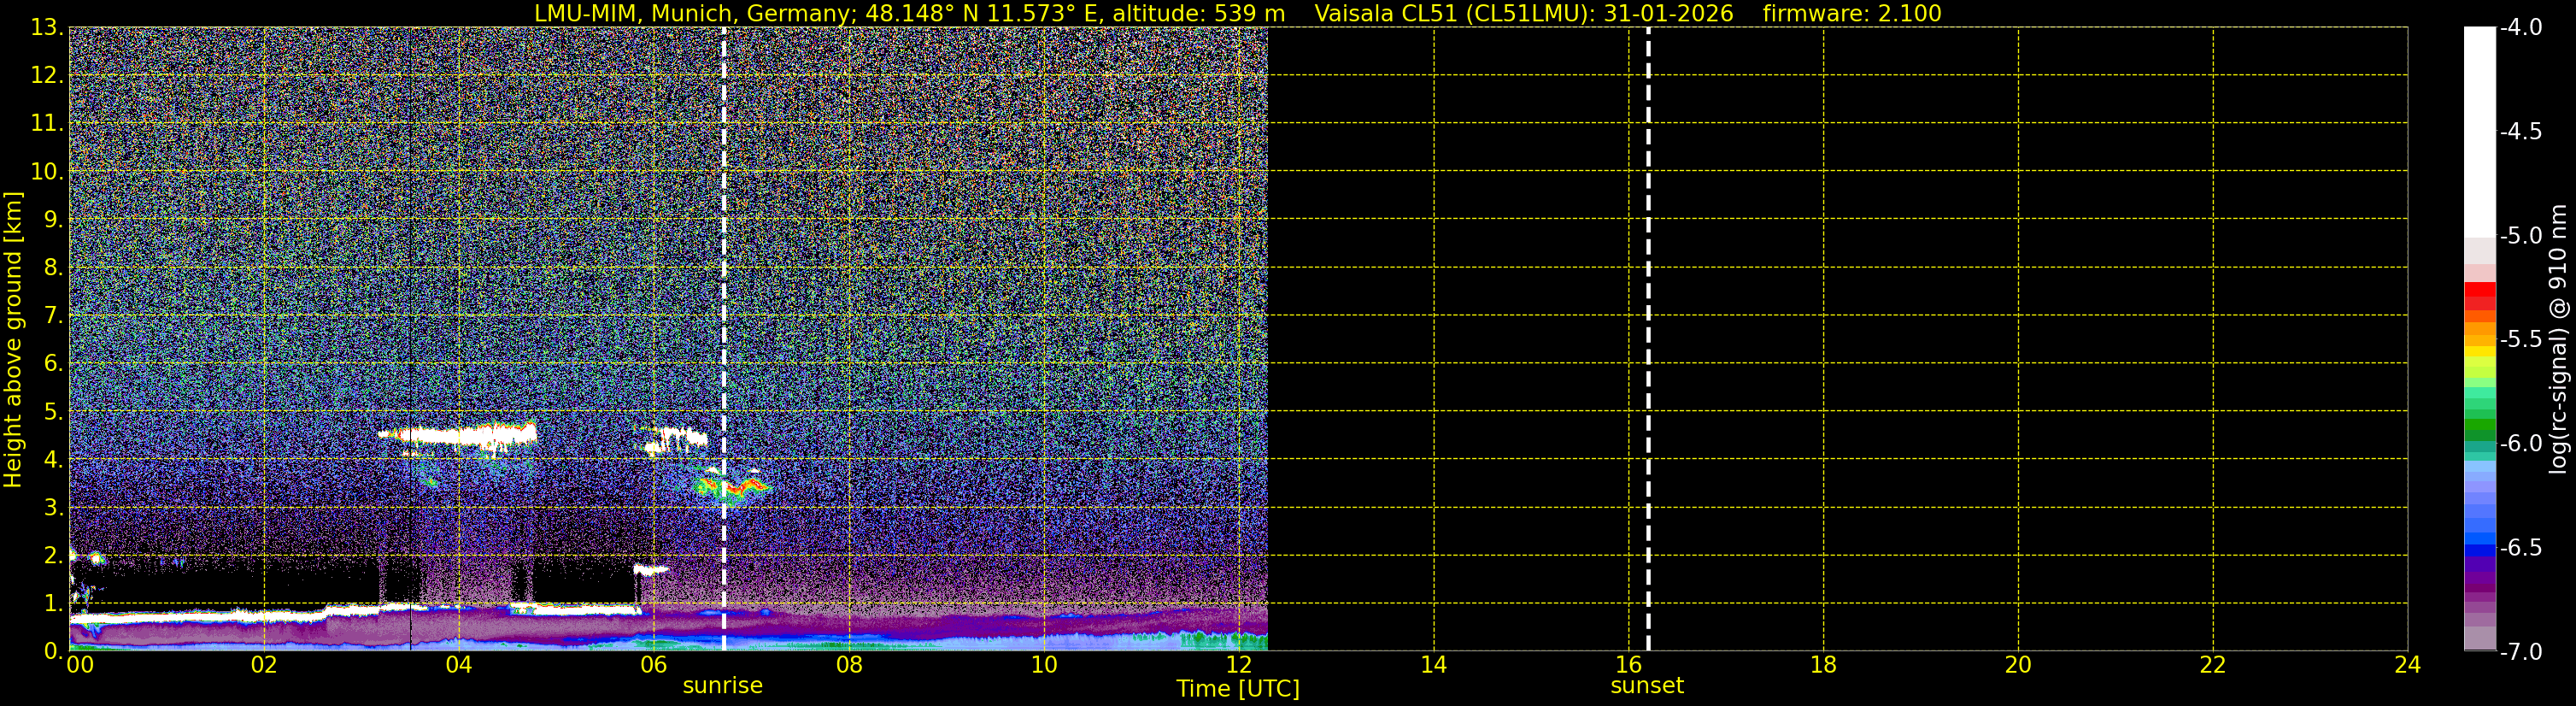Click the colorbar tick label '-4.0'
2576x706 pixels.
click(x=2520, y=27)
